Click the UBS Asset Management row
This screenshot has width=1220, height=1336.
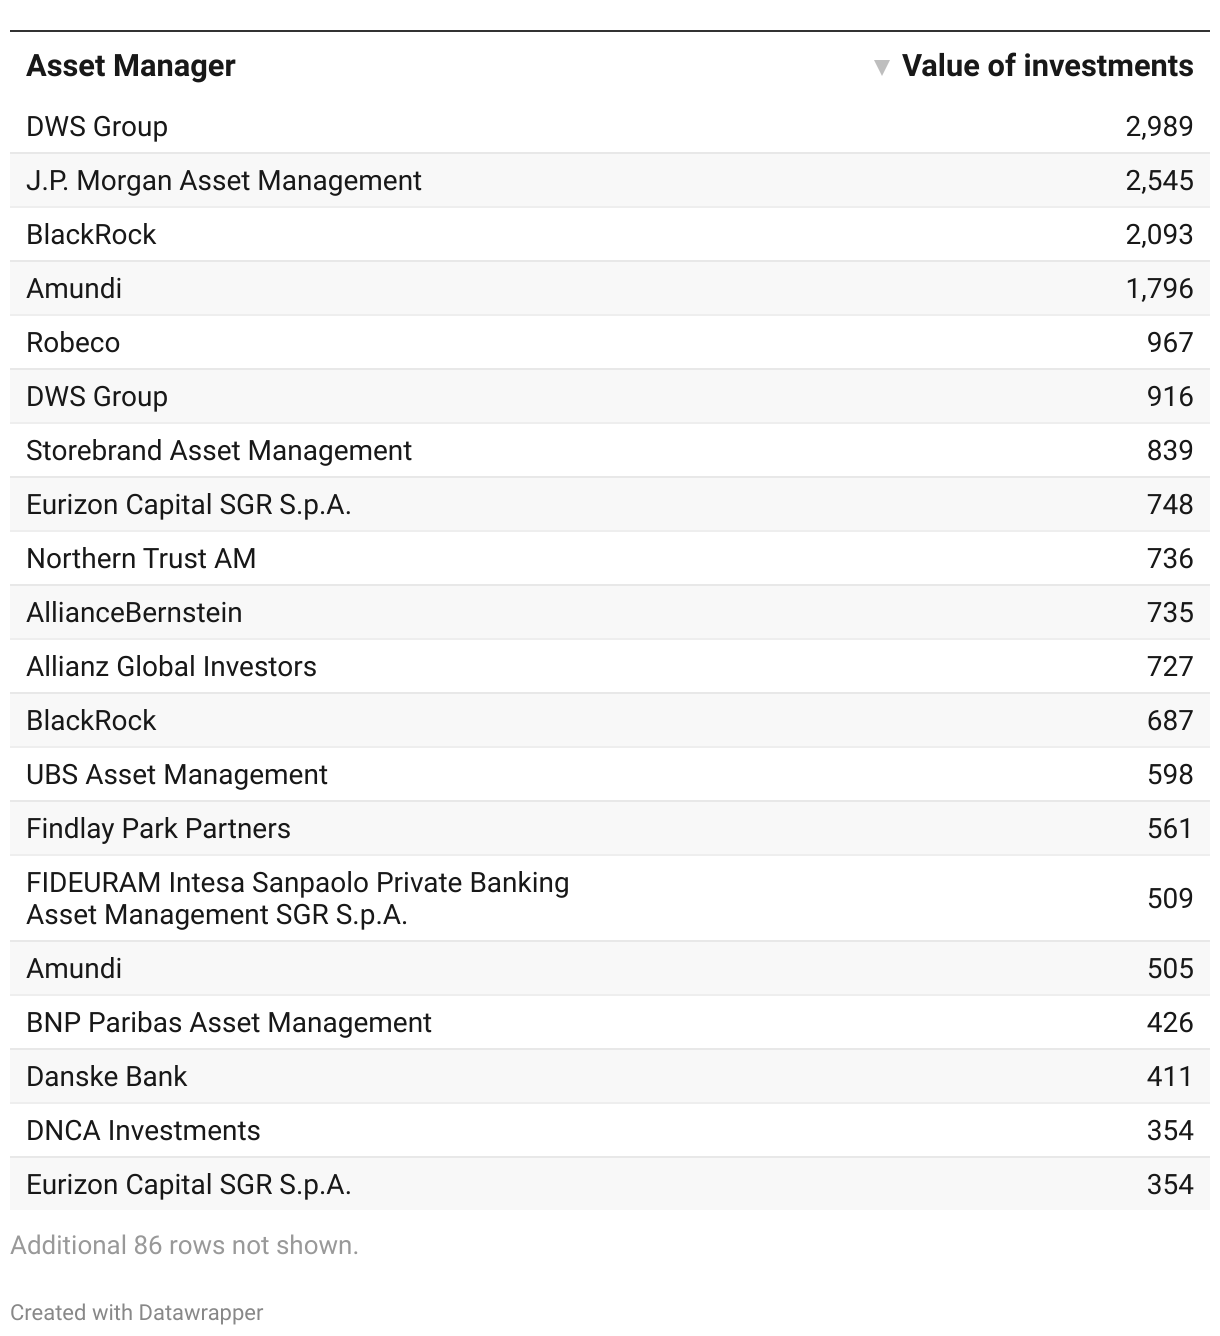tap(610, 775)
